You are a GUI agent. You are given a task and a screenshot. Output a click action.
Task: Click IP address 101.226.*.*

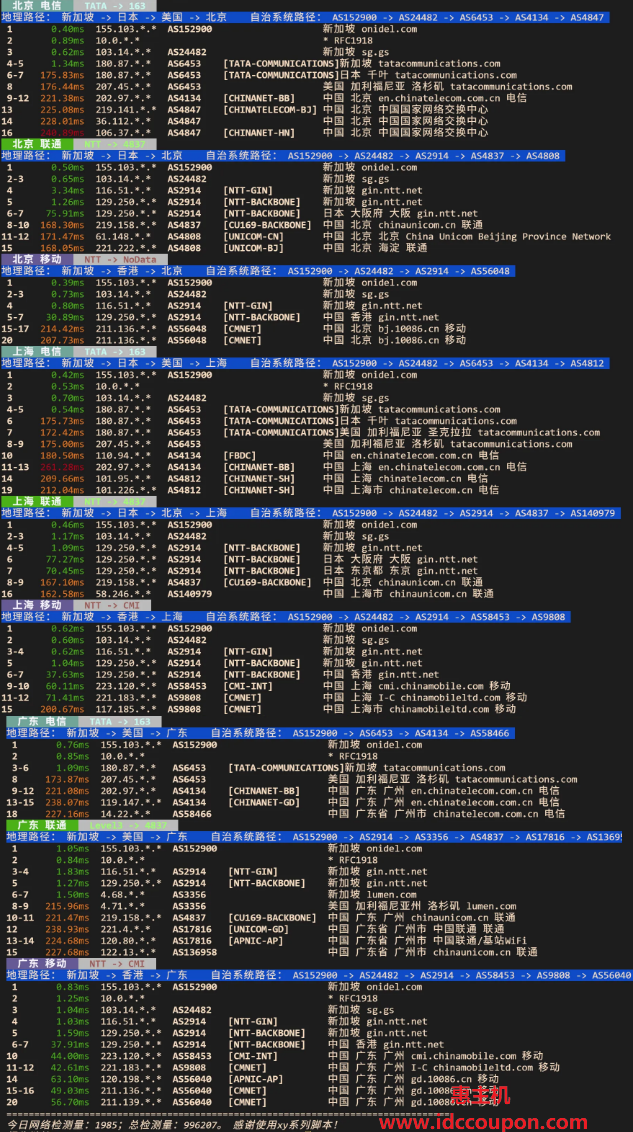point(126,490)
